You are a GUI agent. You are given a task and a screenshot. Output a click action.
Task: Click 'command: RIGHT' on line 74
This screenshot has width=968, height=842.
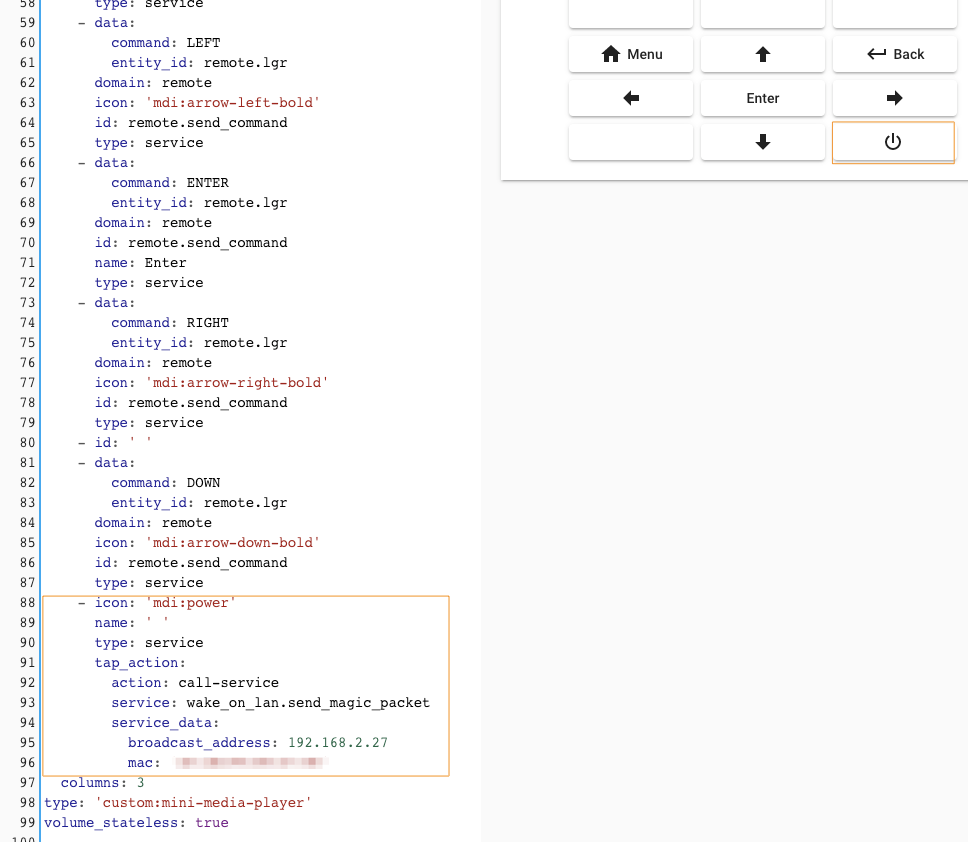(x=170, y=323)
